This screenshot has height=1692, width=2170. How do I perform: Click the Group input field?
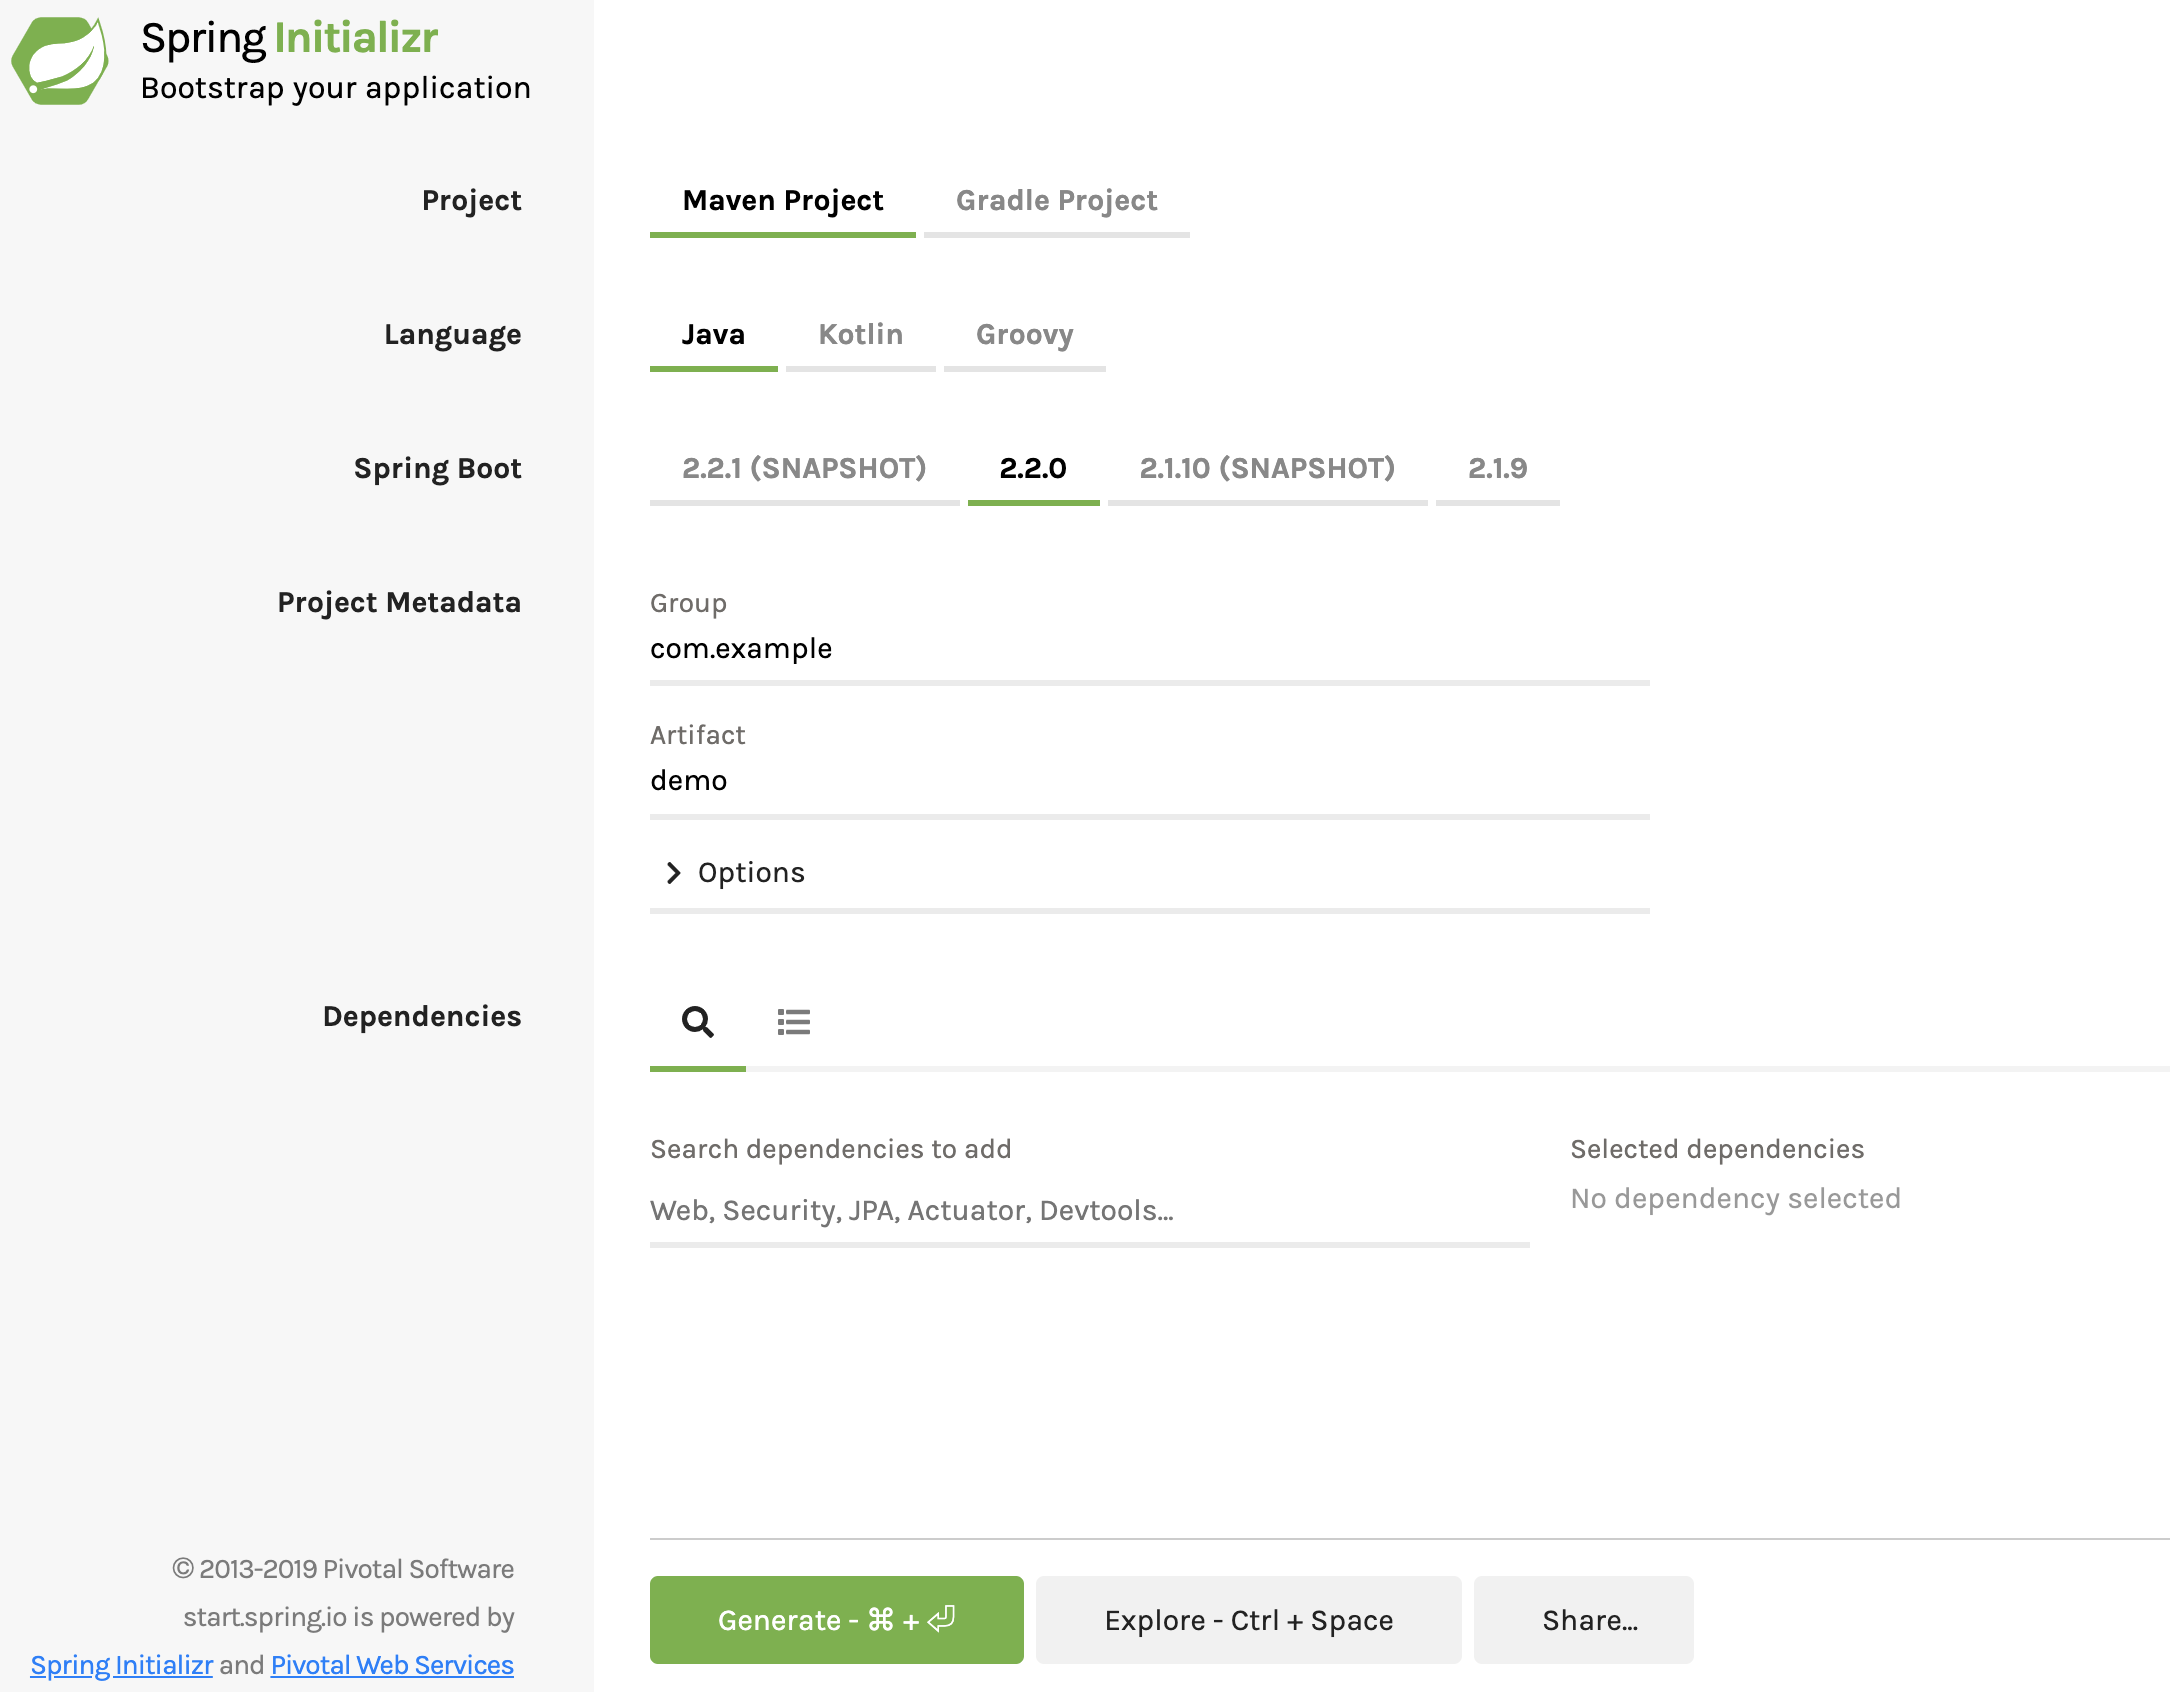point(1148,649)
